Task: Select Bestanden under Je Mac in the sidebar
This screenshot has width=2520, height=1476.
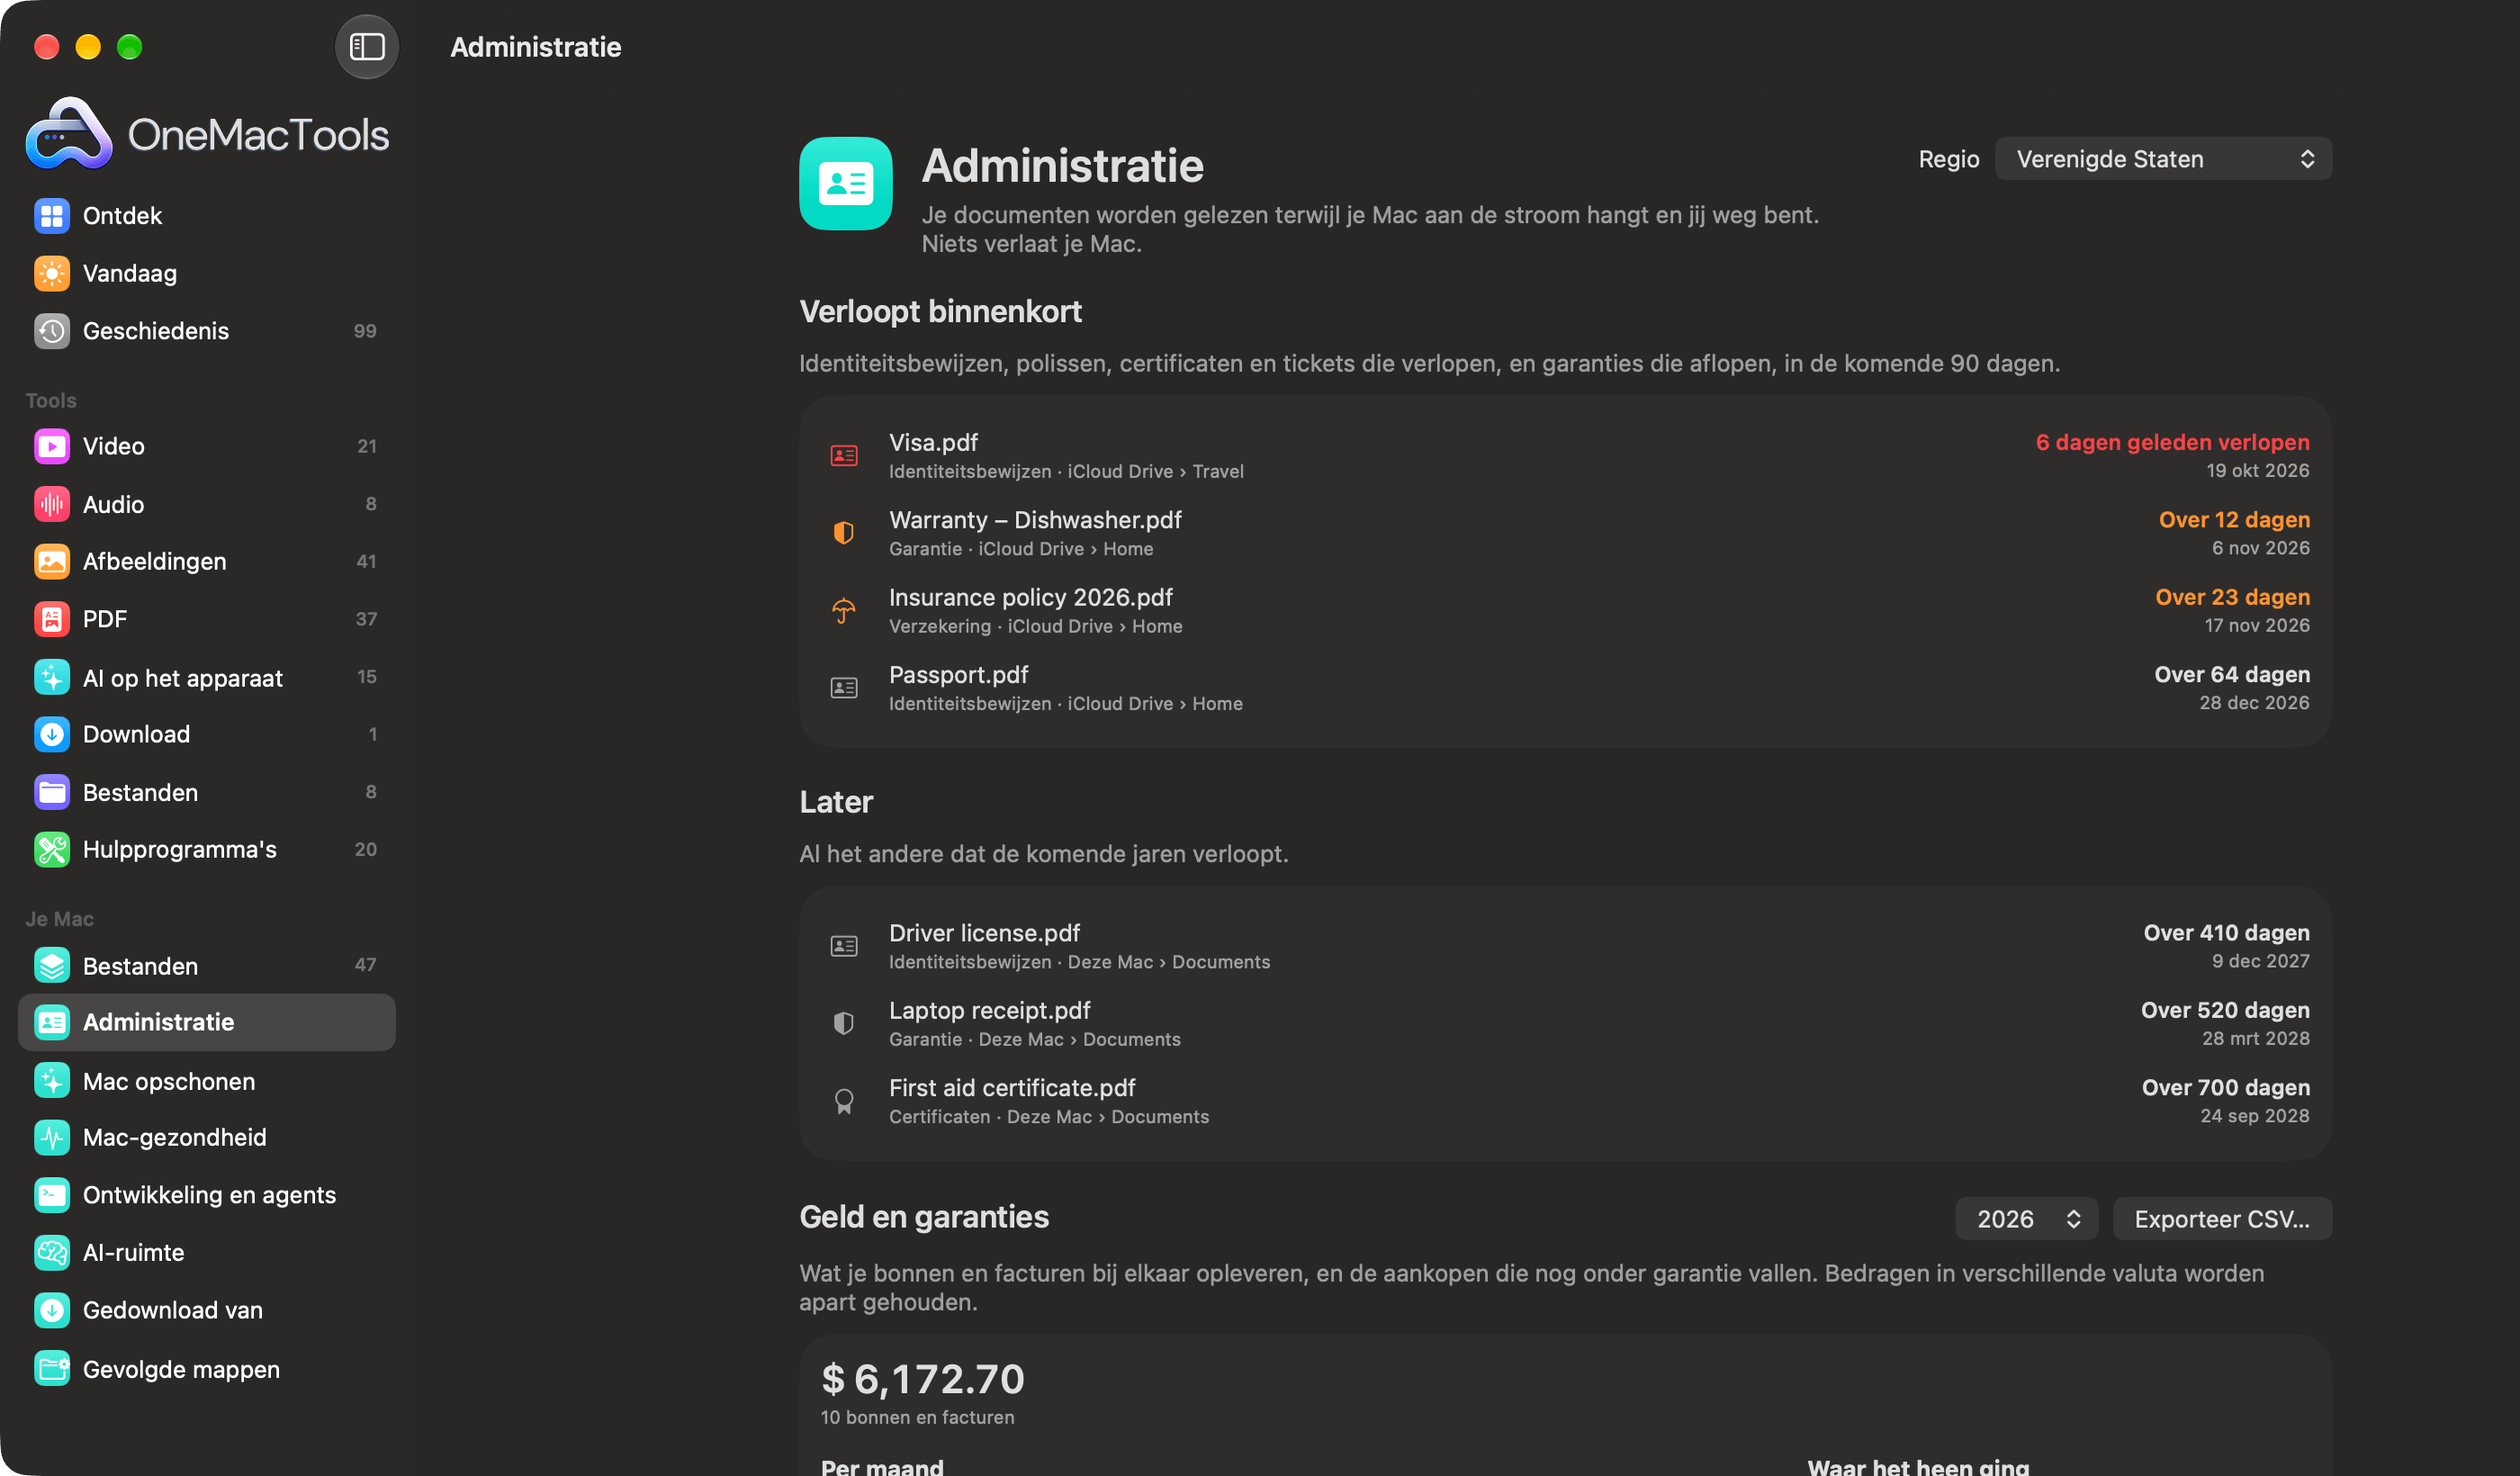Action: (x=207, y=965)
